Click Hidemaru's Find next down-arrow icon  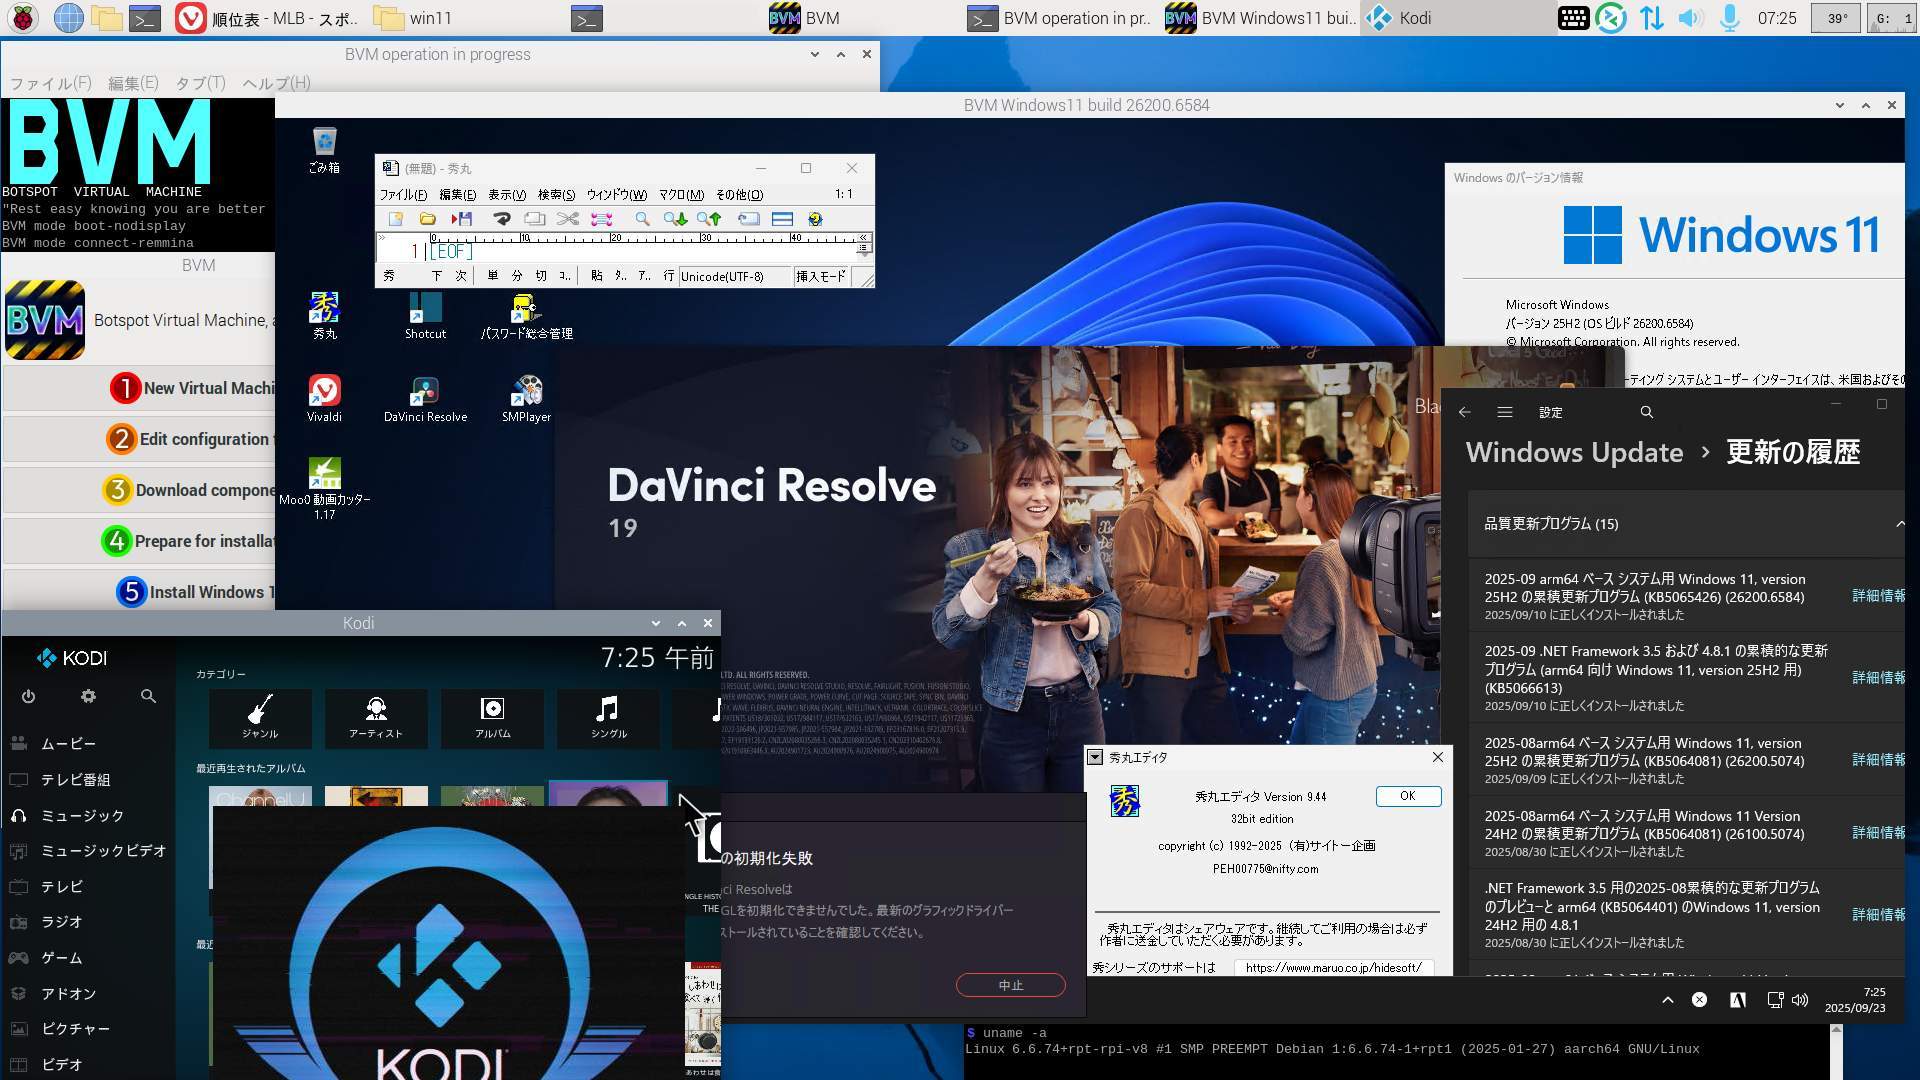(676, 219)
